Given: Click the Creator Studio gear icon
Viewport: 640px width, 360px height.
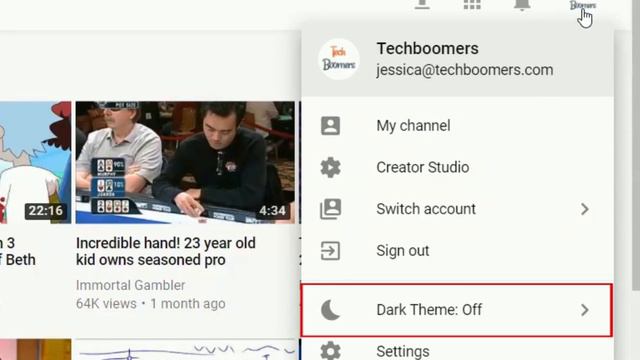Looking at the screenshot, I should (330, 167).
